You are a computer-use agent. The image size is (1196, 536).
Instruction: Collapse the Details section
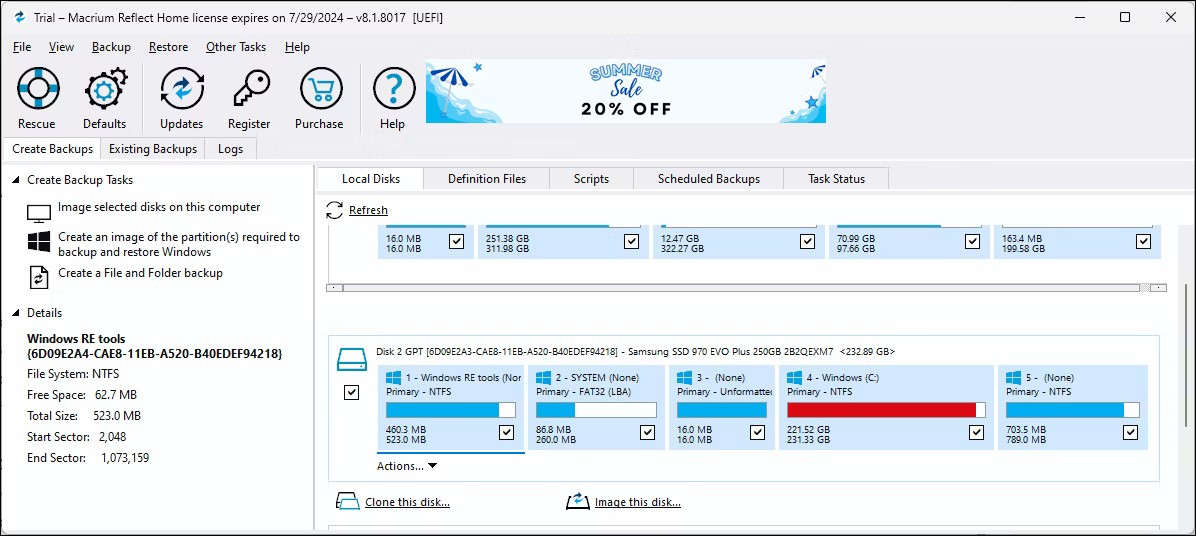(16, 313)
